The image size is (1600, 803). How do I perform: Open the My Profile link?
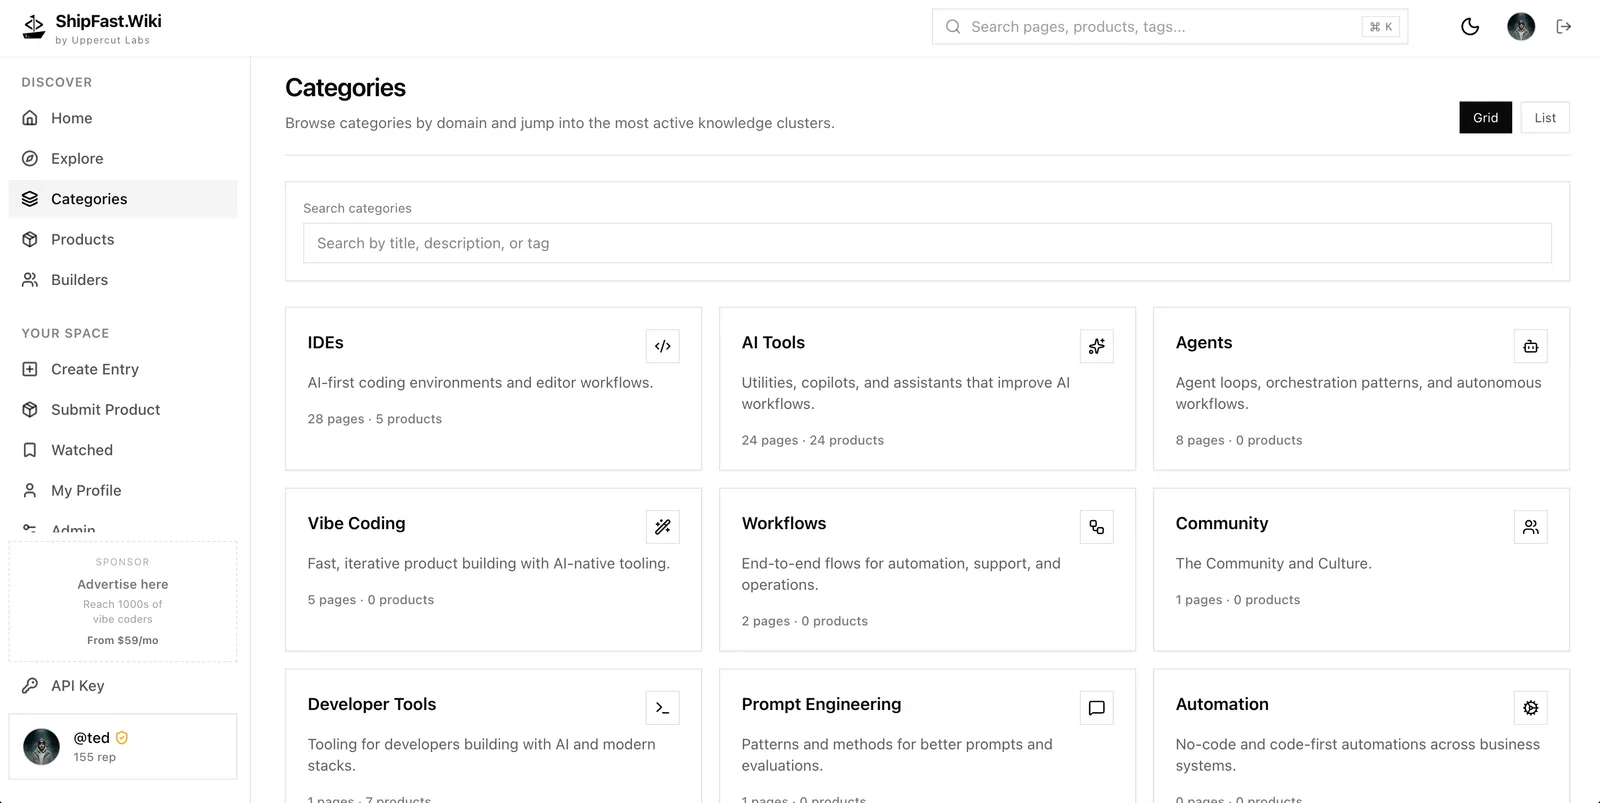(123, 490)
